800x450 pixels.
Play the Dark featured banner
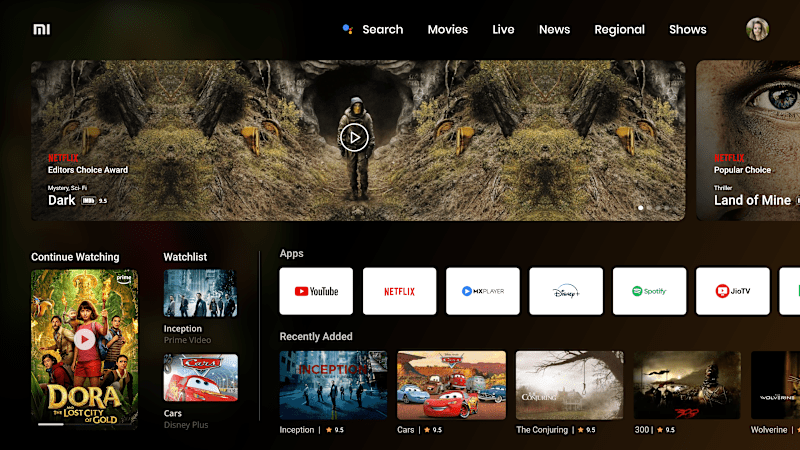pyautogui.click(x=354, y=137)
